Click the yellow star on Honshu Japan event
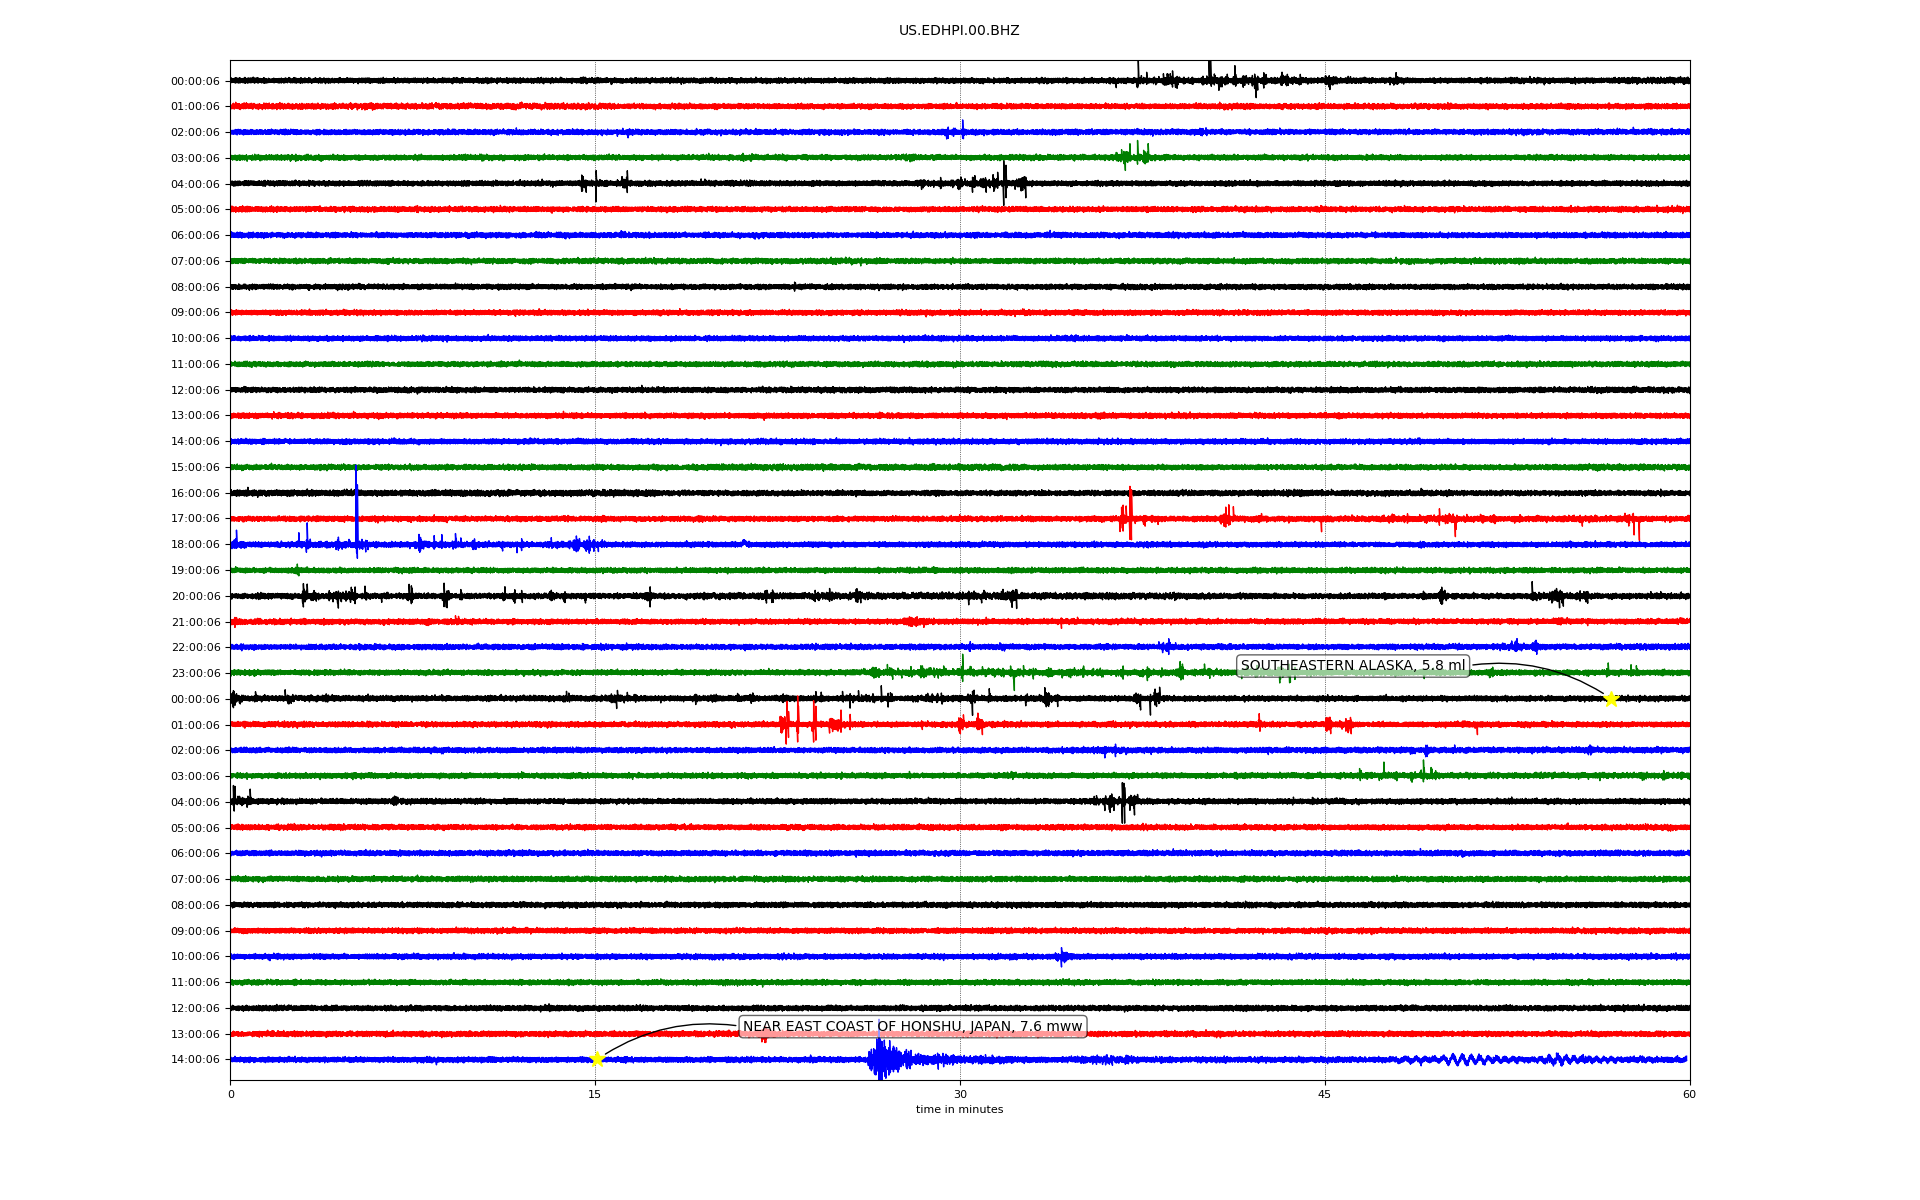The width and height of the screenshot is (1920, 1200). tap(597, 1059)
